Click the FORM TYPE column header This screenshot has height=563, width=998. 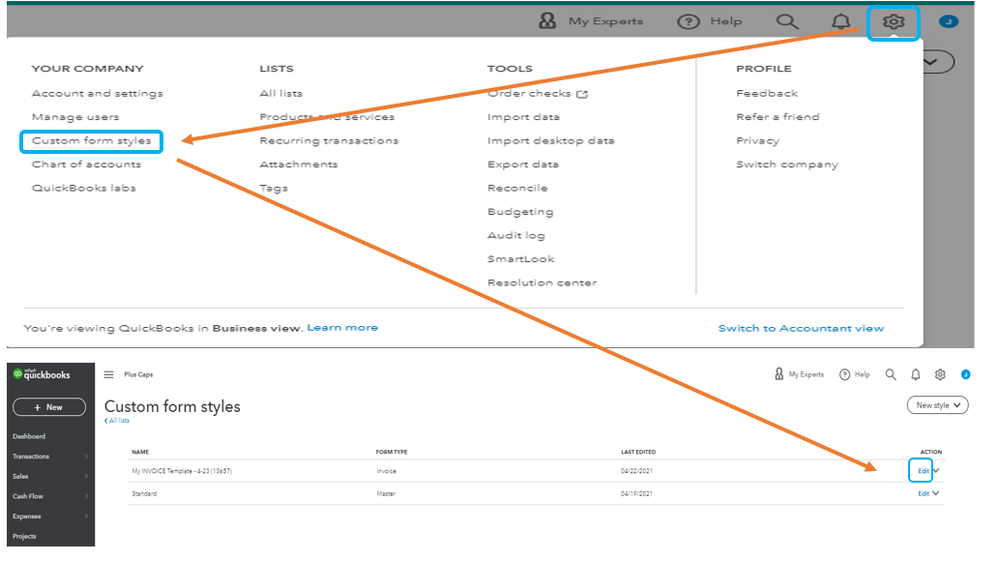(x=391, y=452)
